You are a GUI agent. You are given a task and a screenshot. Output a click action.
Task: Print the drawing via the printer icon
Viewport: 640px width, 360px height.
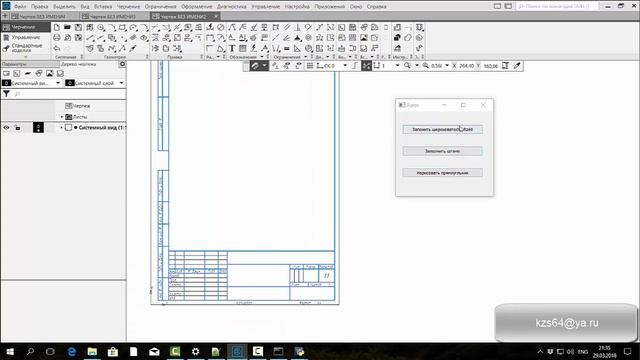tap(56, 38)
